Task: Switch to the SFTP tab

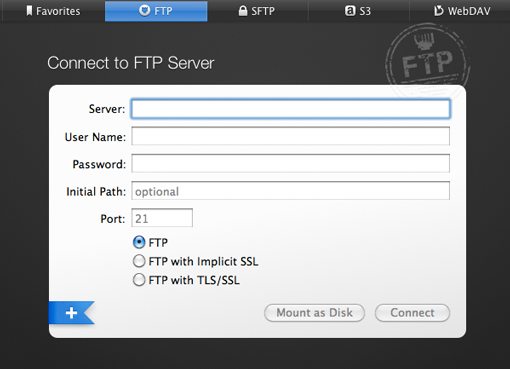Action: tap(258, 11)
